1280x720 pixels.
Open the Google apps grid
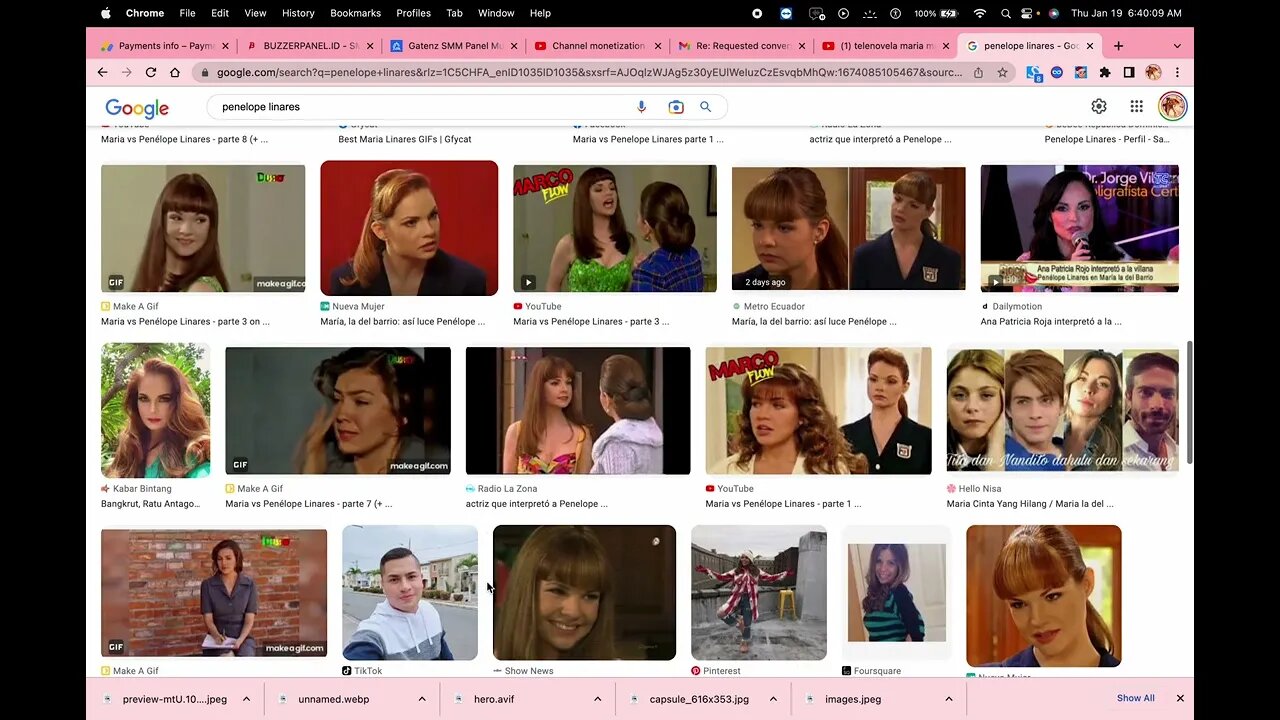[x=1136, y=107]
